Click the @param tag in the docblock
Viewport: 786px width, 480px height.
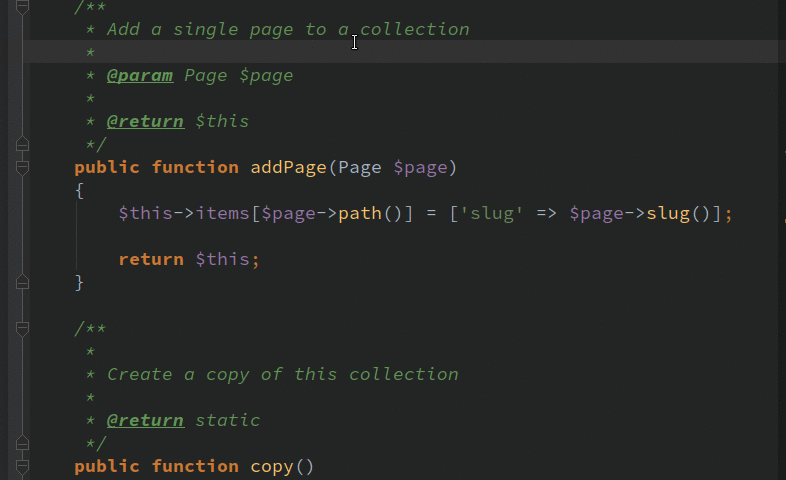pyautogui.click(x=140, y=76)
